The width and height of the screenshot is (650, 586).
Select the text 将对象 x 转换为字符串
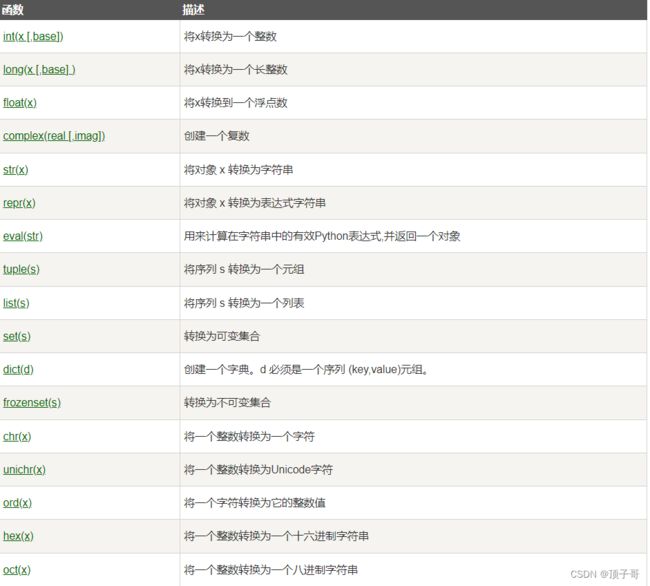pyautogui.click(x=239, y=170)
